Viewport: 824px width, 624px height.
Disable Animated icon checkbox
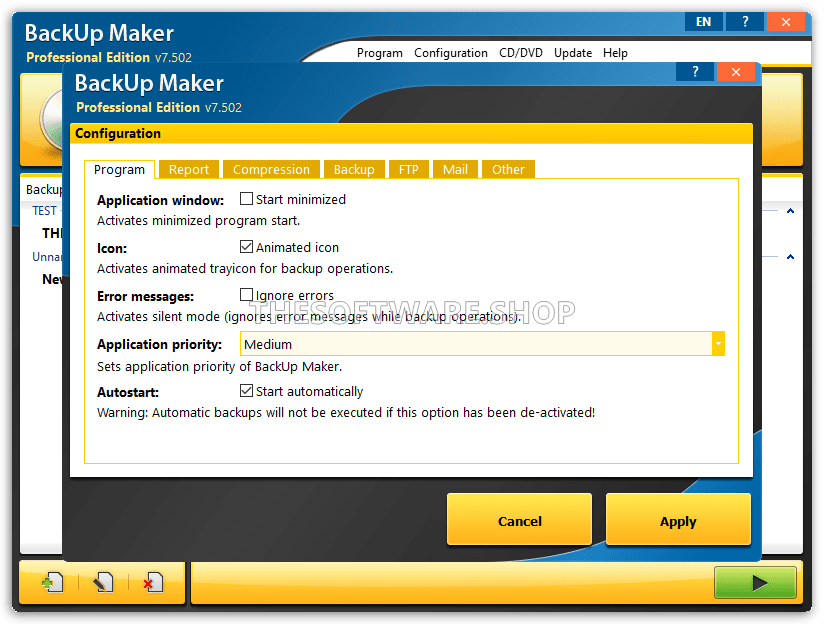pos(246,247)
